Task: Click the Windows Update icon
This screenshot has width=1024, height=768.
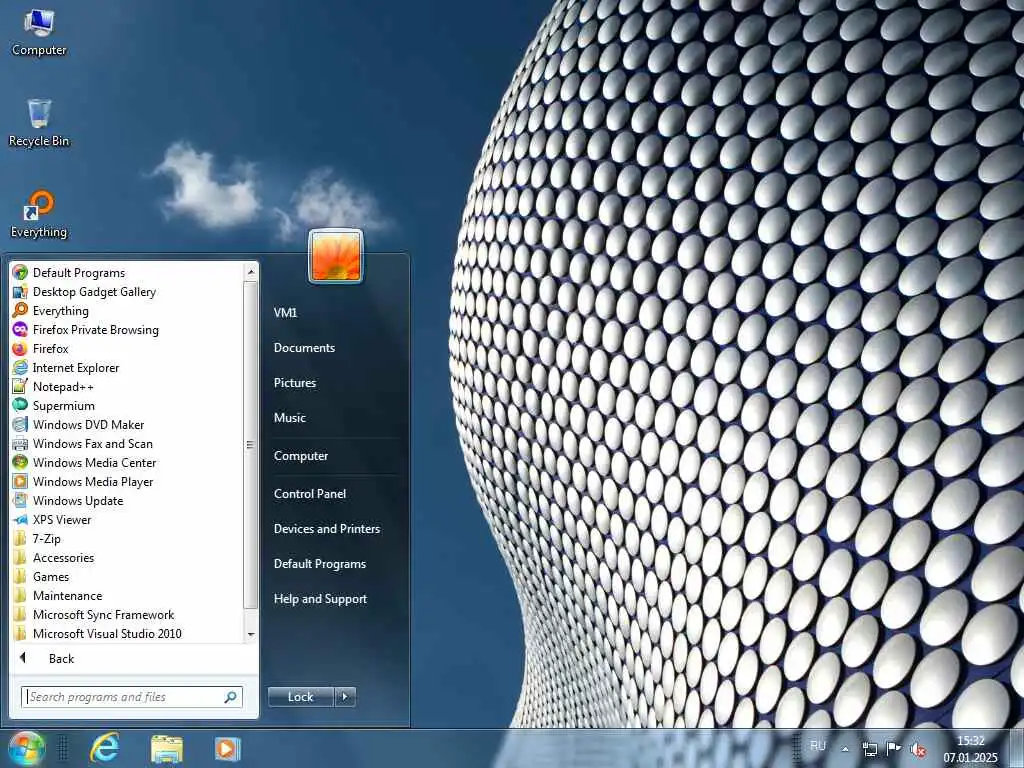Action: [20, 500]
